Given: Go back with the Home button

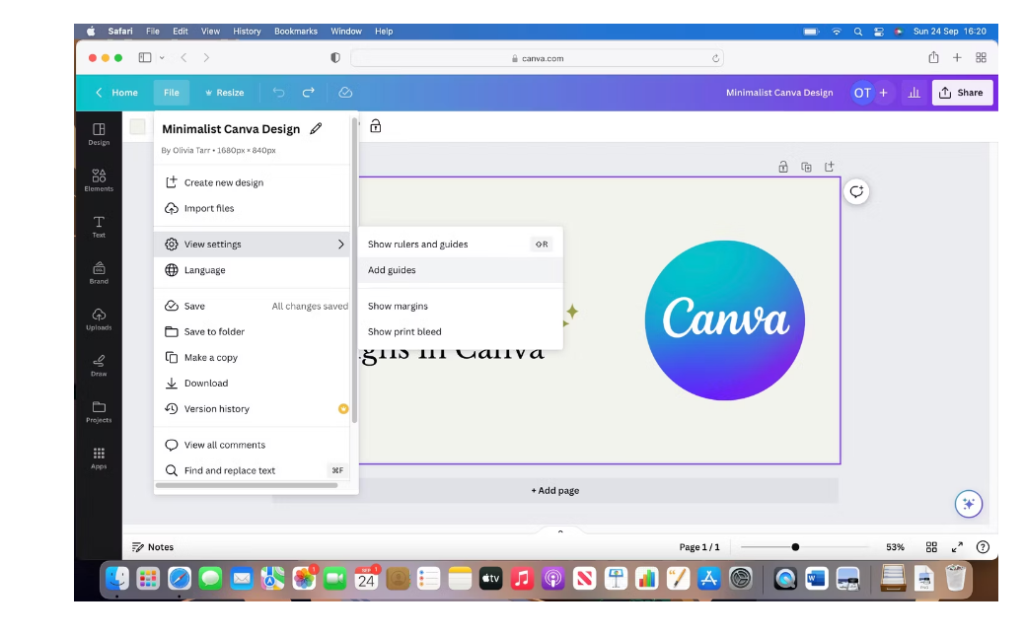Looking at the screenshot, I should coord(117,93).
